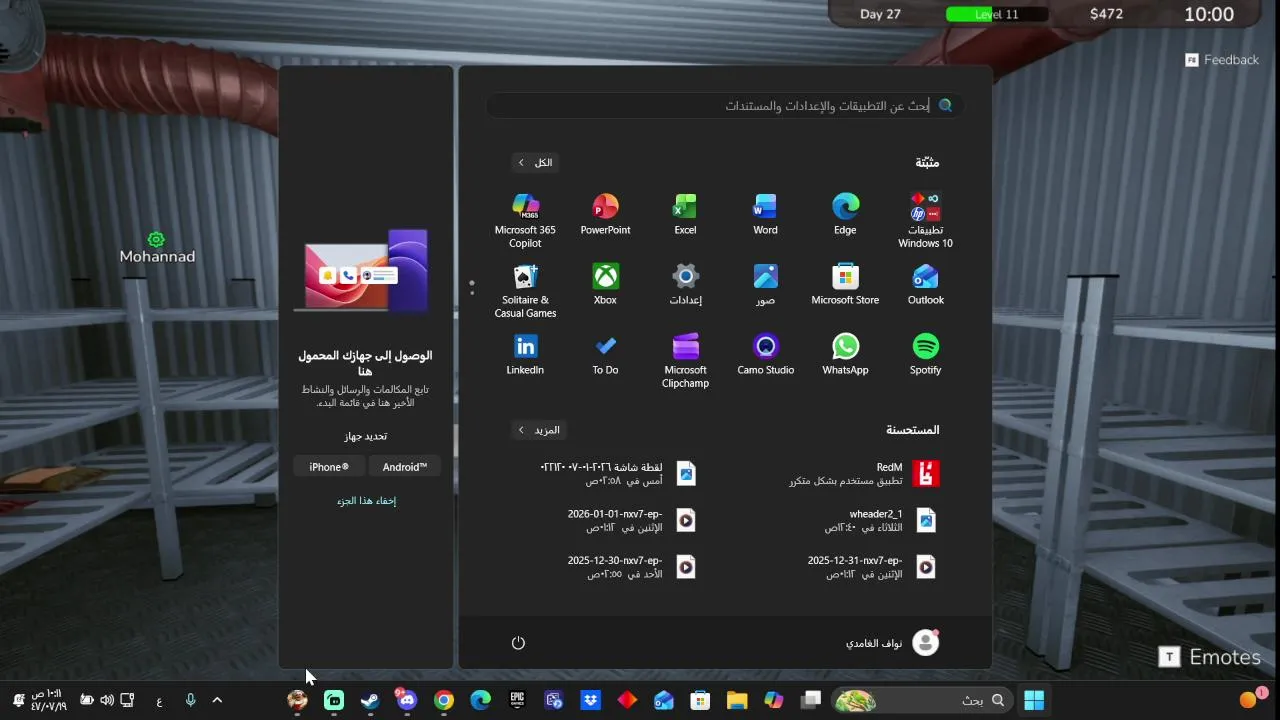Launch Epic Games from the taskbar
This screenshot has height=720, width=1280.
[x=517, y=700]
